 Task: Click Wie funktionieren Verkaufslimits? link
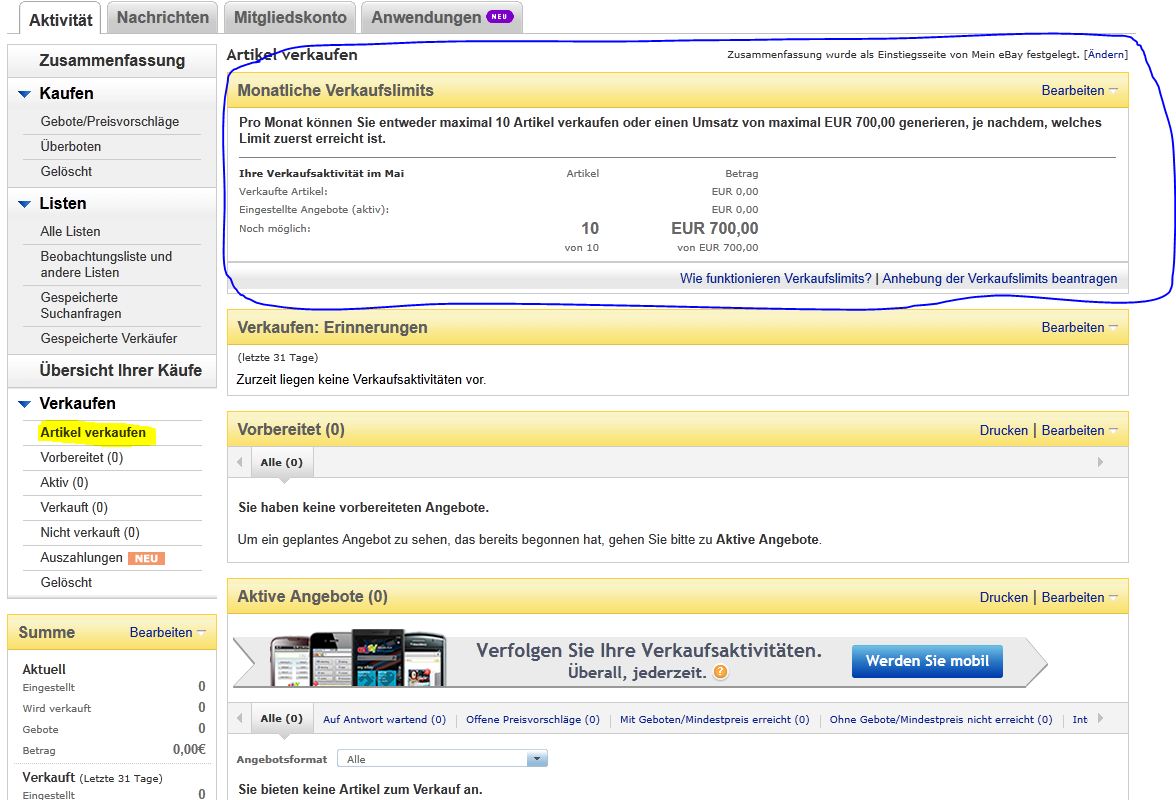(x=776, y=278)
